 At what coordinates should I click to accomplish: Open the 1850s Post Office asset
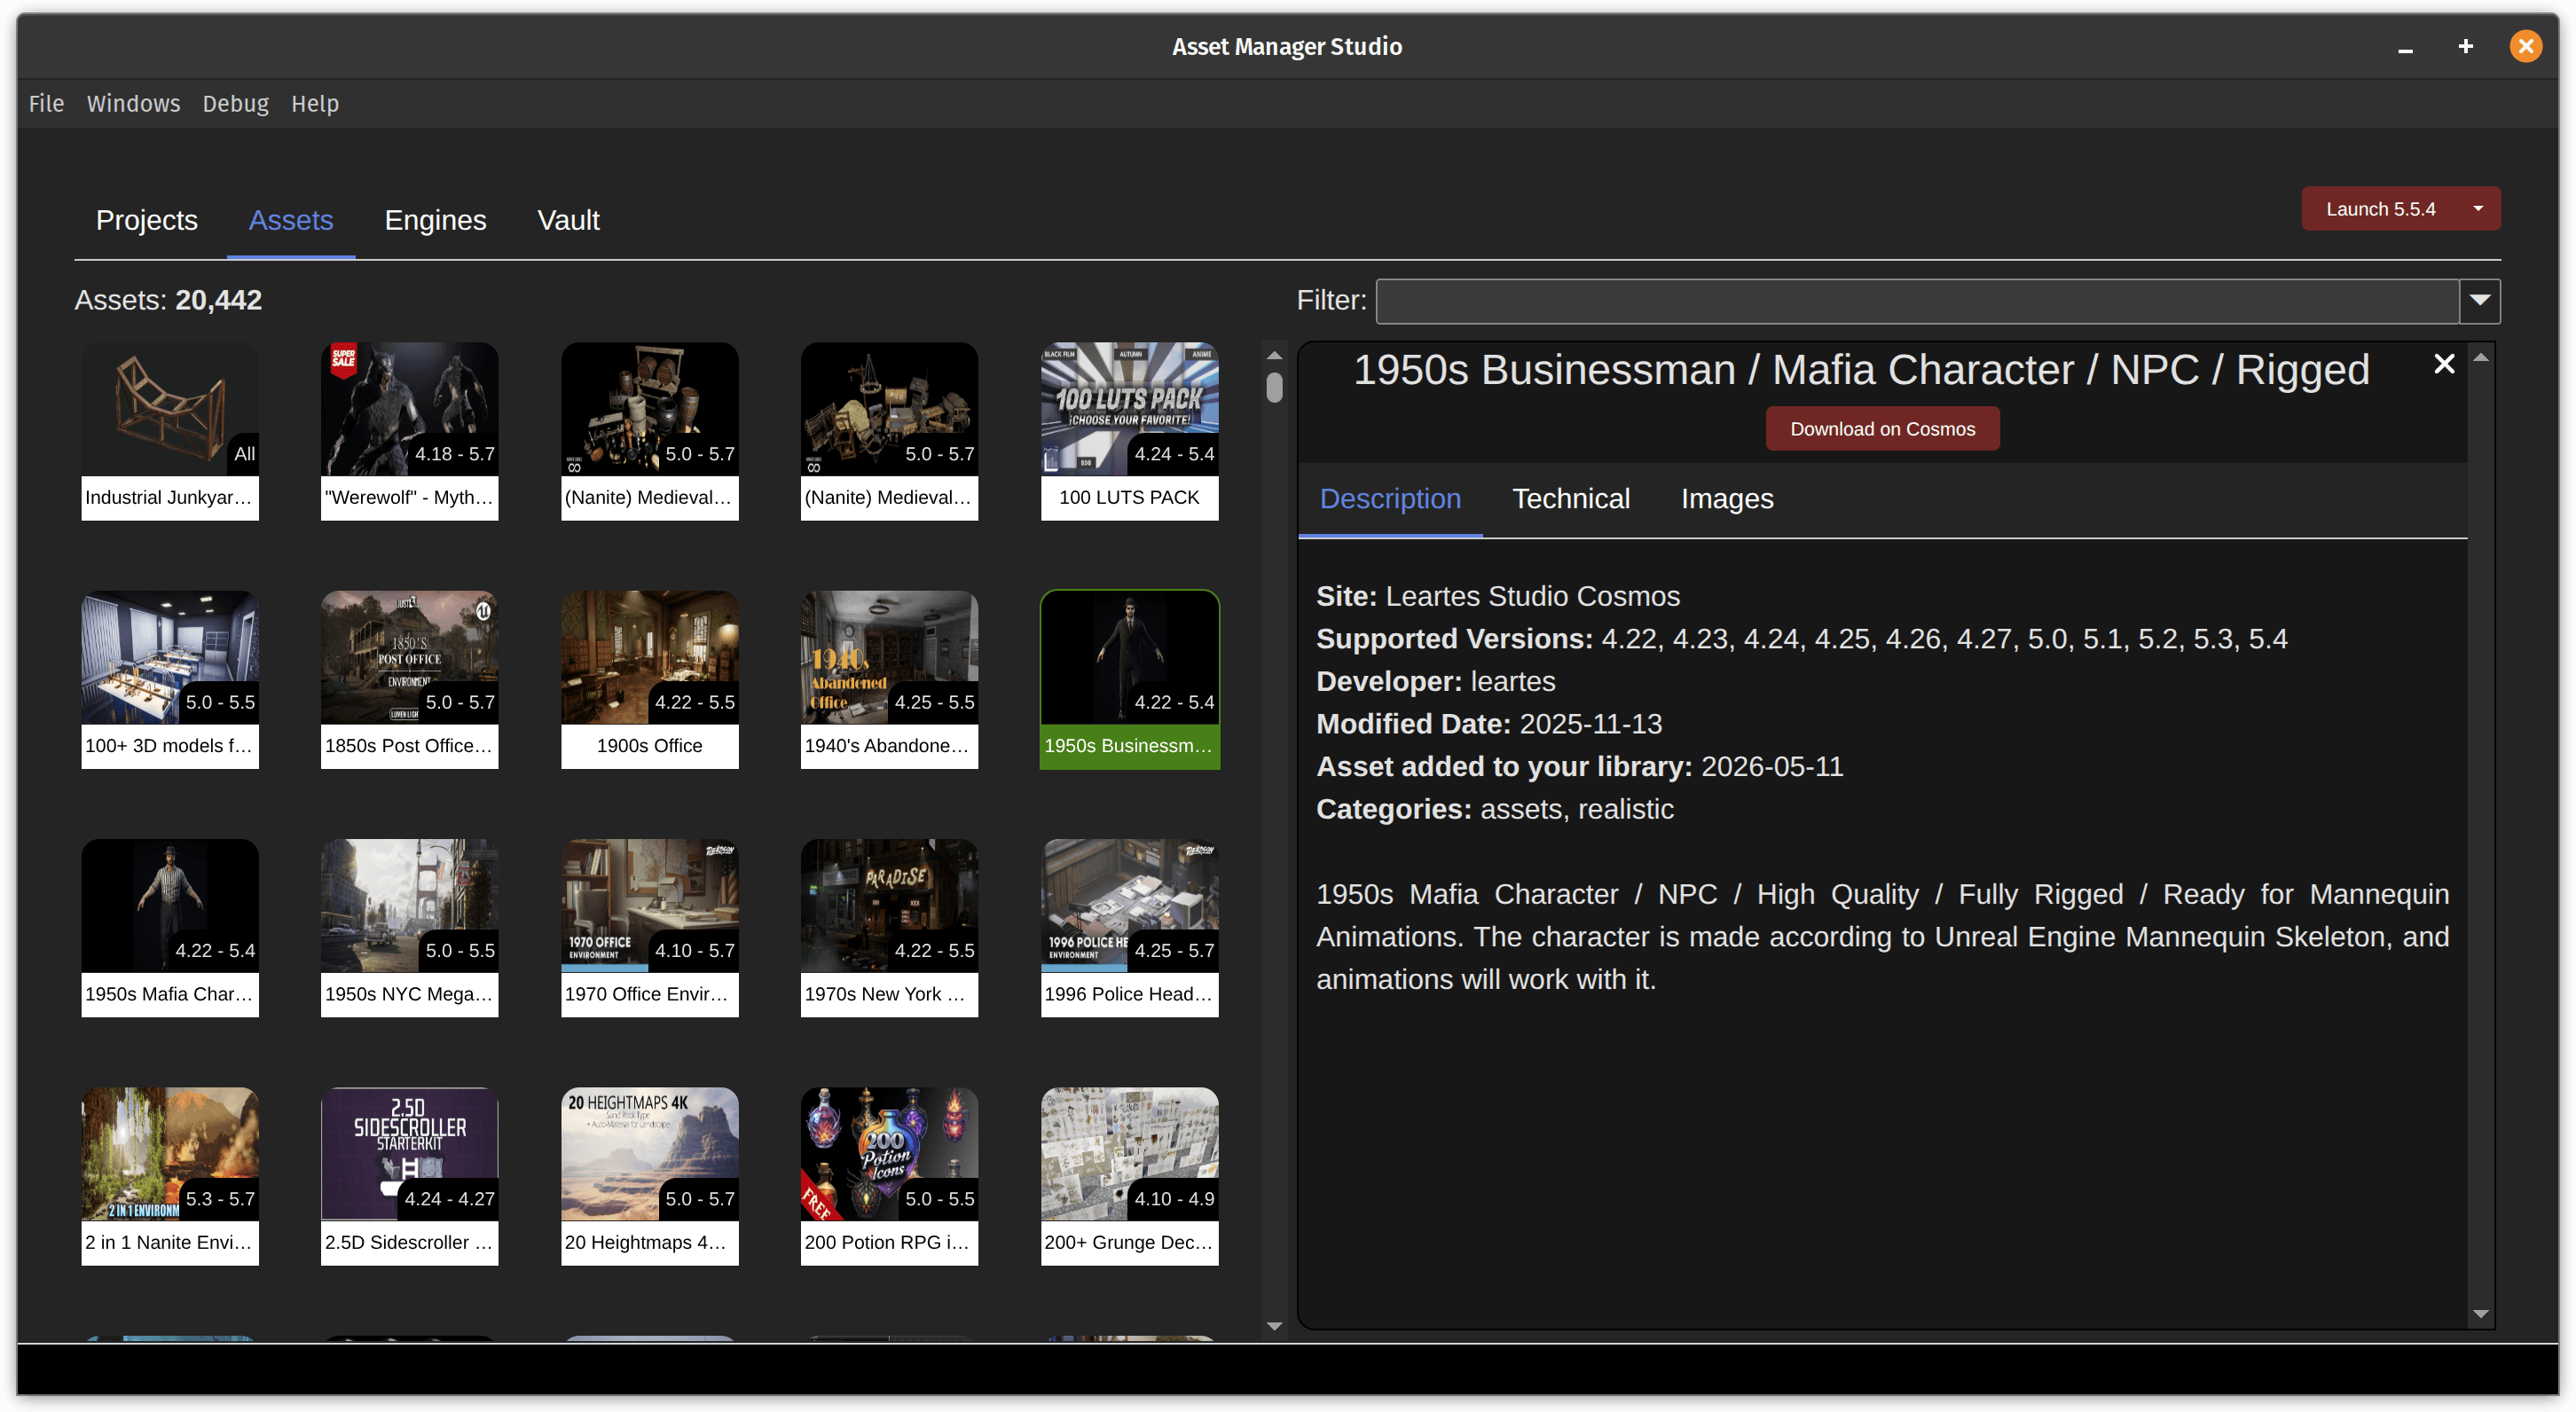tap(410, 679)
